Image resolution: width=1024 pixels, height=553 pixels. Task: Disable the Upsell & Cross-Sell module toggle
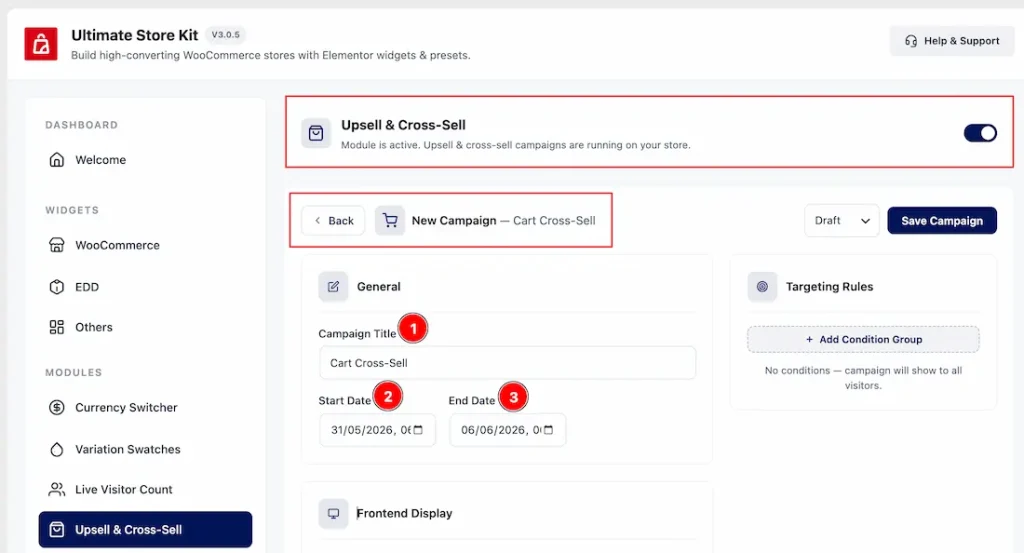pyautogui.click(x=980, y=133)
